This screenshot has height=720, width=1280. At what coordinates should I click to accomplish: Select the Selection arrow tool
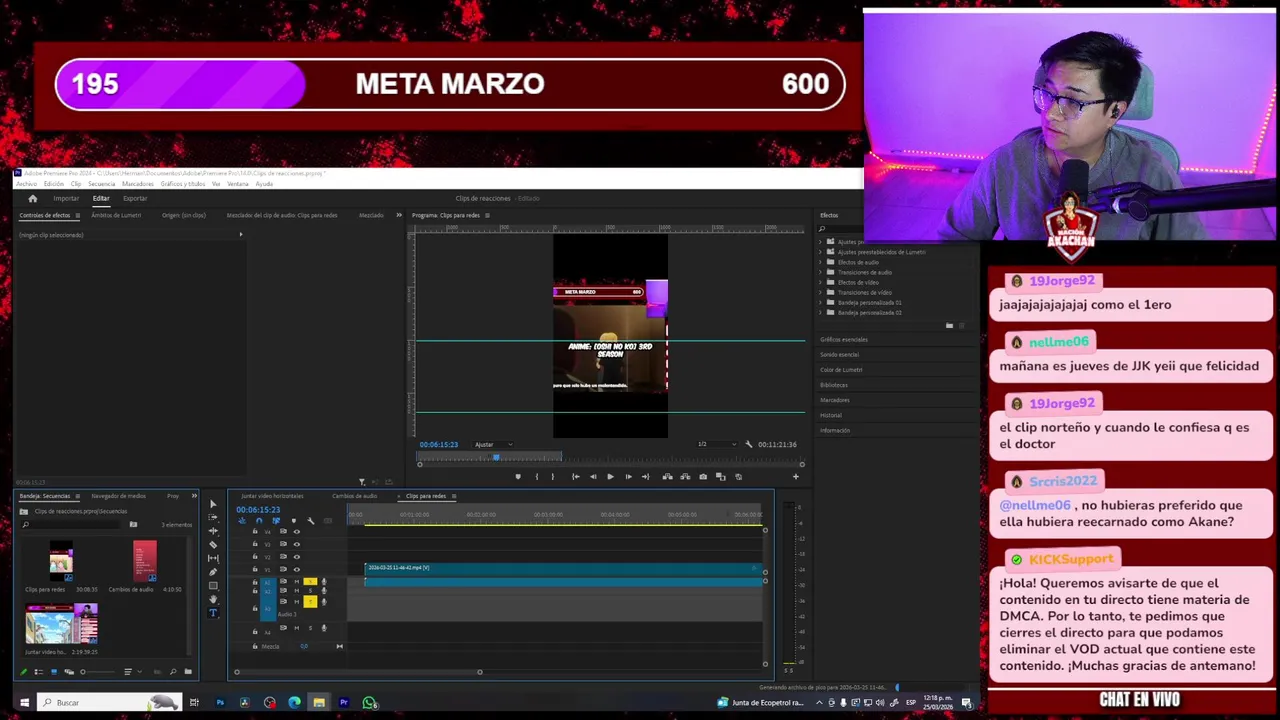213,504
